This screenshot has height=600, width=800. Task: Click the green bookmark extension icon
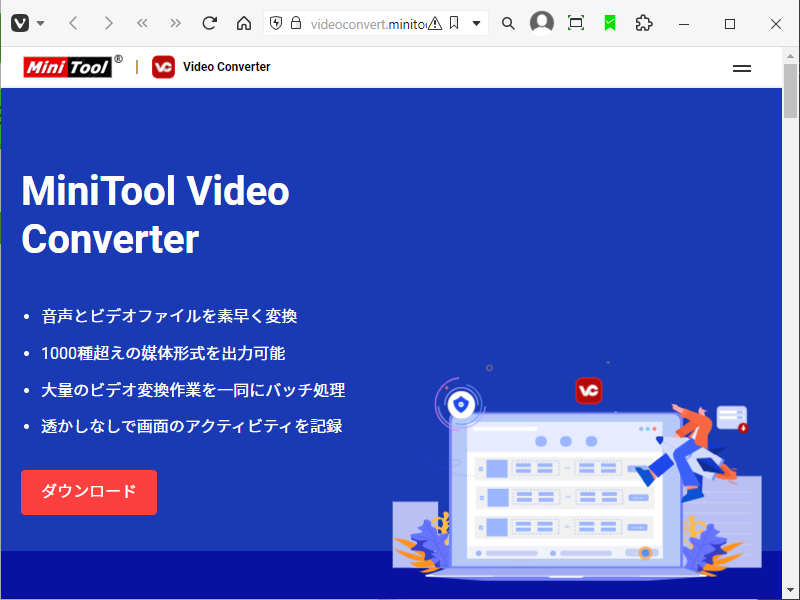click(x=610, y=23)
